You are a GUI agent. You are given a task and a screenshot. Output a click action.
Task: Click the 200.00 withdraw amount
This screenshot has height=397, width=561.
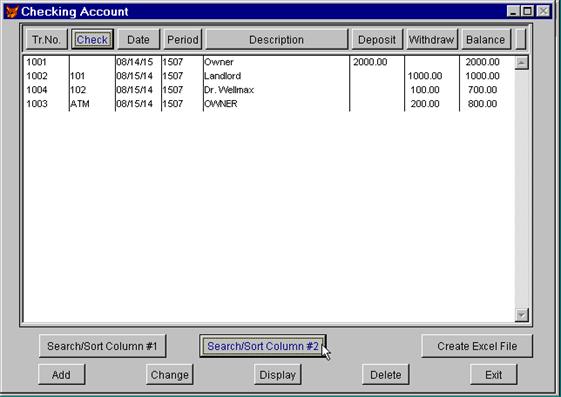425,104
